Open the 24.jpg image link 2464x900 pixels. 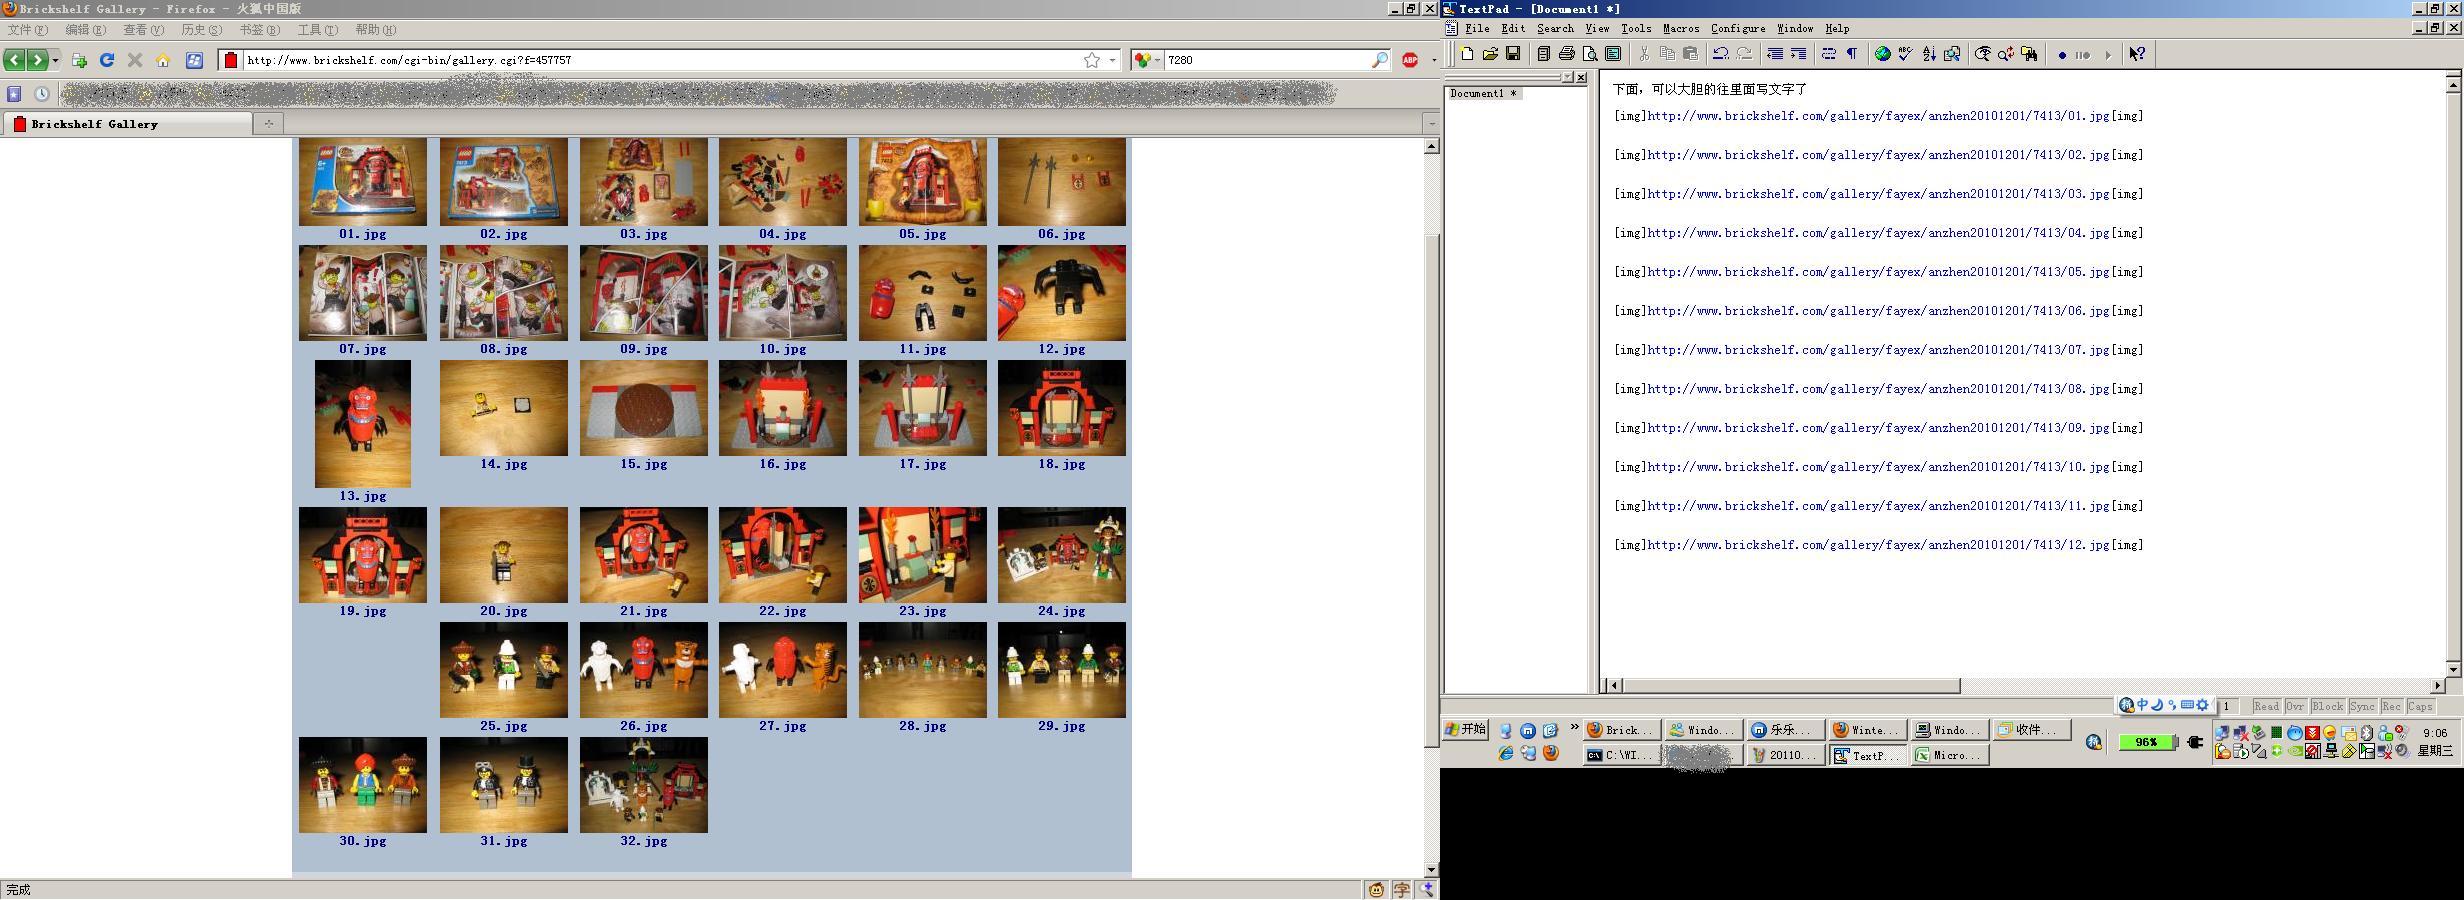(1061, 611)
